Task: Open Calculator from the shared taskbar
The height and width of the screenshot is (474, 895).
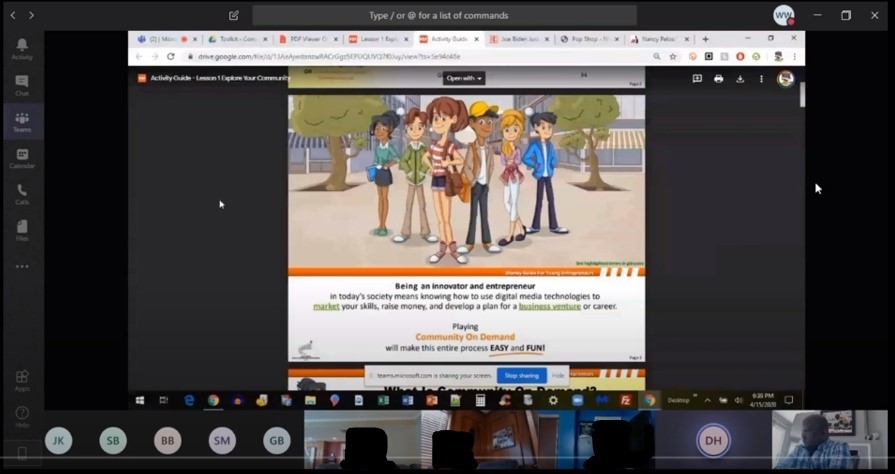Action: coord(480,400)
